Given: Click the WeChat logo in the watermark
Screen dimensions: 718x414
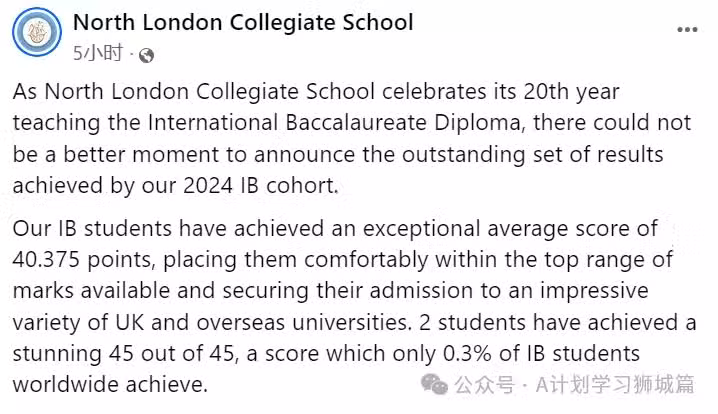Looking at the screenshot, I should (x=434, y=384).
